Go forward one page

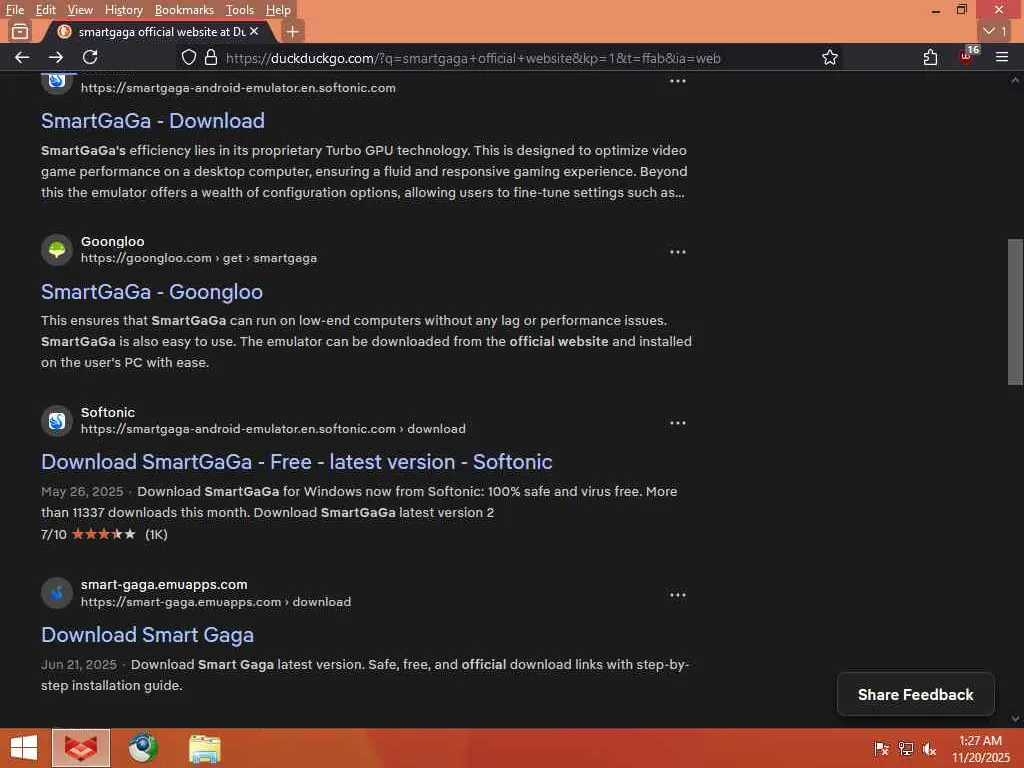pyautogui.click(x=56, y=57)
